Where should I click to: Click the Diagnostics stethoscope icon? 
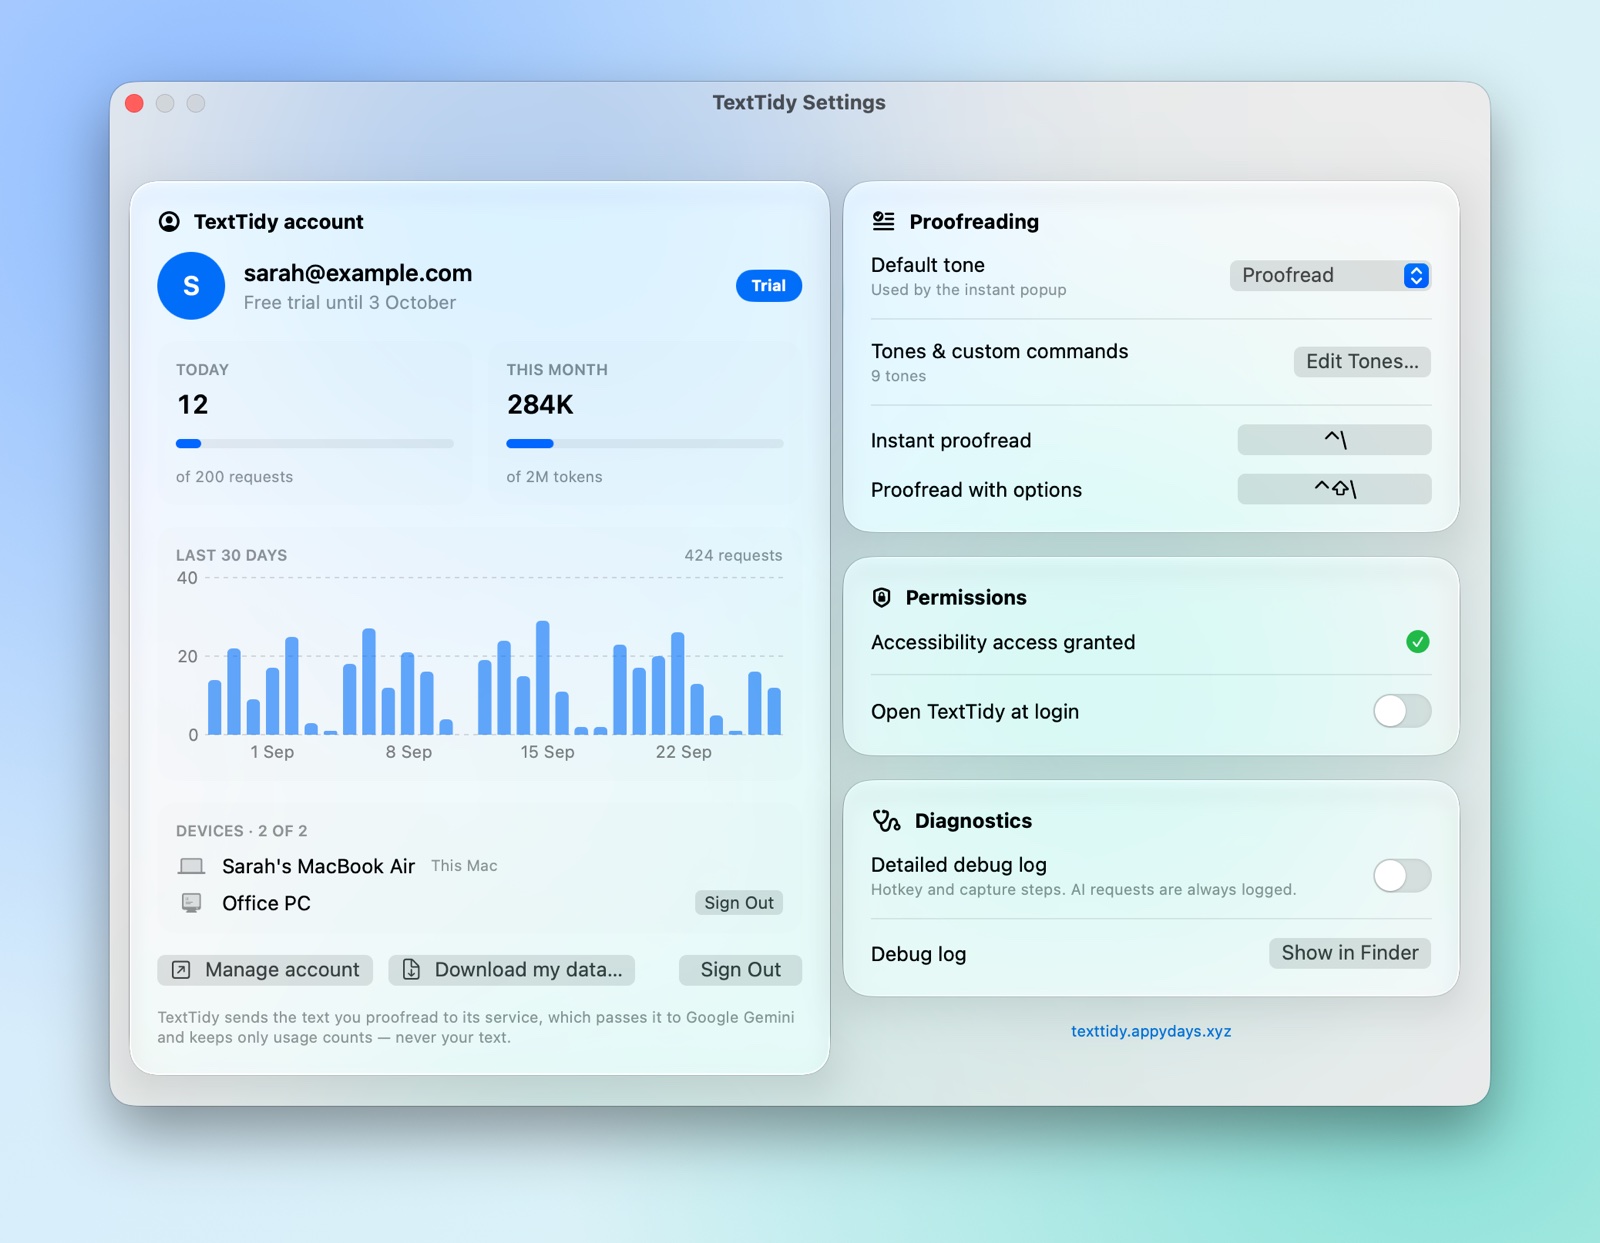pyautogui.click(x=886, y=821)
